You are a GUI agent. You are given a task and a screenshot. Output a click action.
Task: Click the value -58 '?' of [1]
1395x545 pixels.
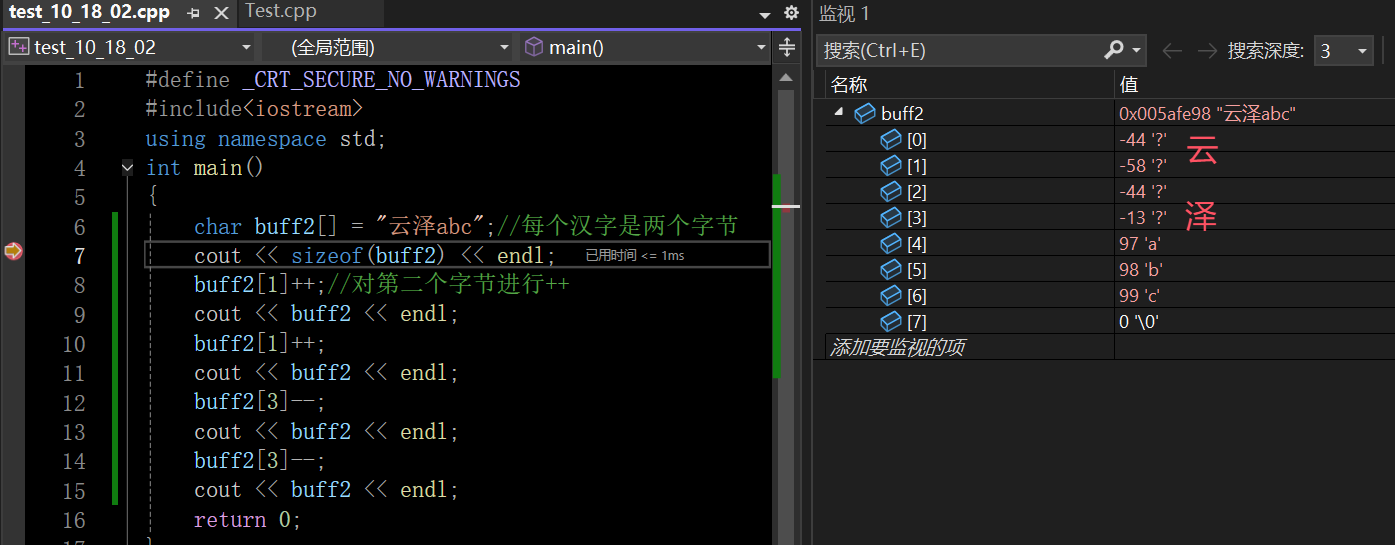pyautogui.click(x=1143, y=166)
